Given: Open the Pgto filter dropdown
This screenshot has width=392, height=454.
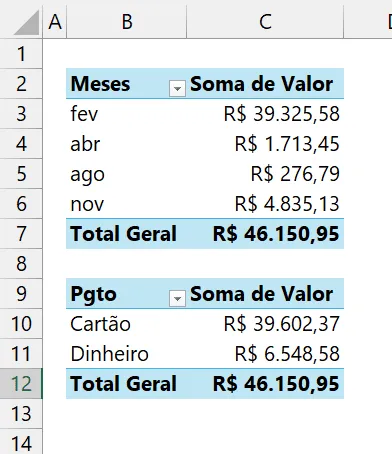Looking at the screenshot, I should tap(177, 298).
